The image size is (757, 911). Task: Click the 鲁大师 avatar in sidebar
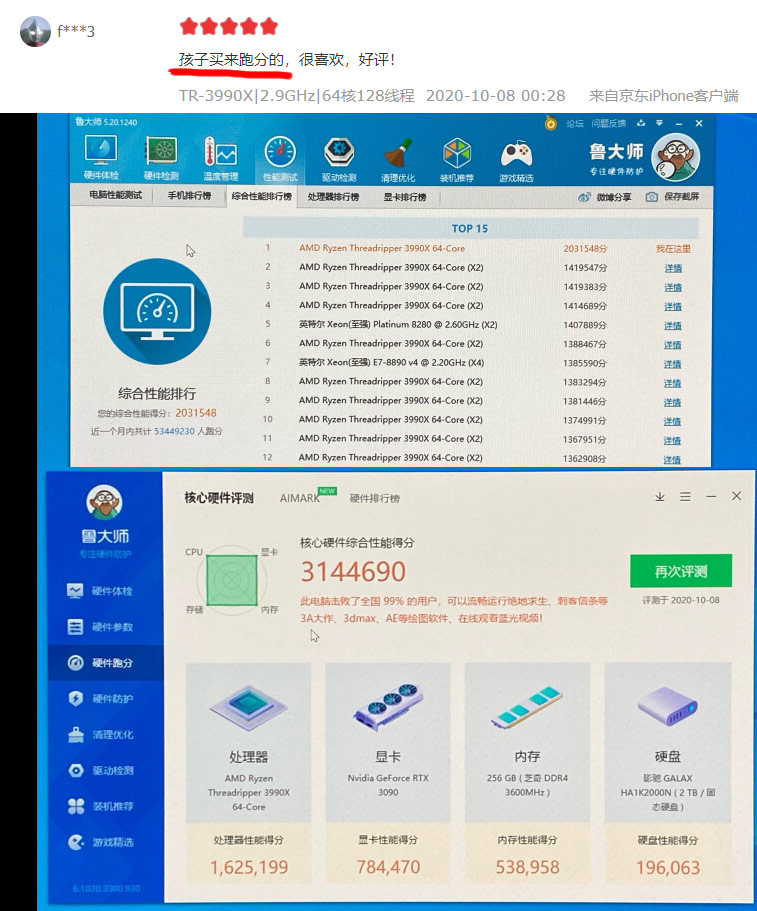coord(105,502)
